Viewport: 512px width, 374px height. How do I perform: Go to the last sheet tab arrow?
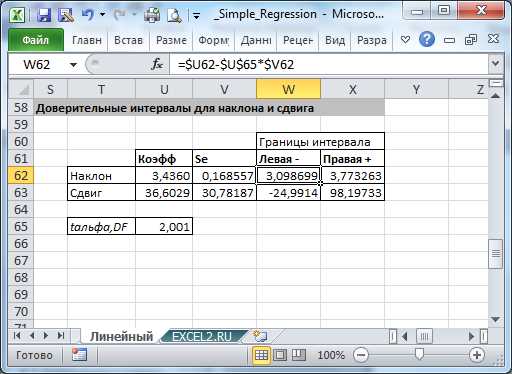coord(61,336)
